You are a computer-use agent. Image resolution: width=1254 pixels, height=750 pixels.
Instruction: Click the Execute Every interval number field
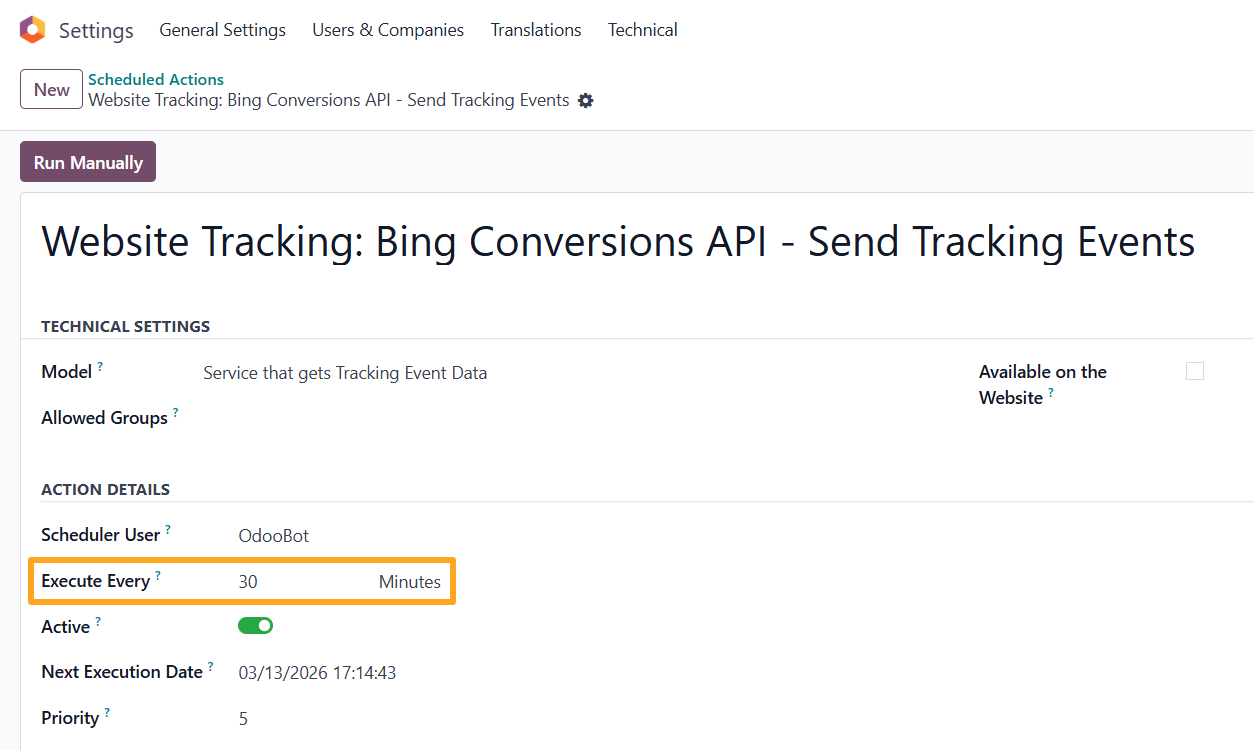[x=290, y=582]
